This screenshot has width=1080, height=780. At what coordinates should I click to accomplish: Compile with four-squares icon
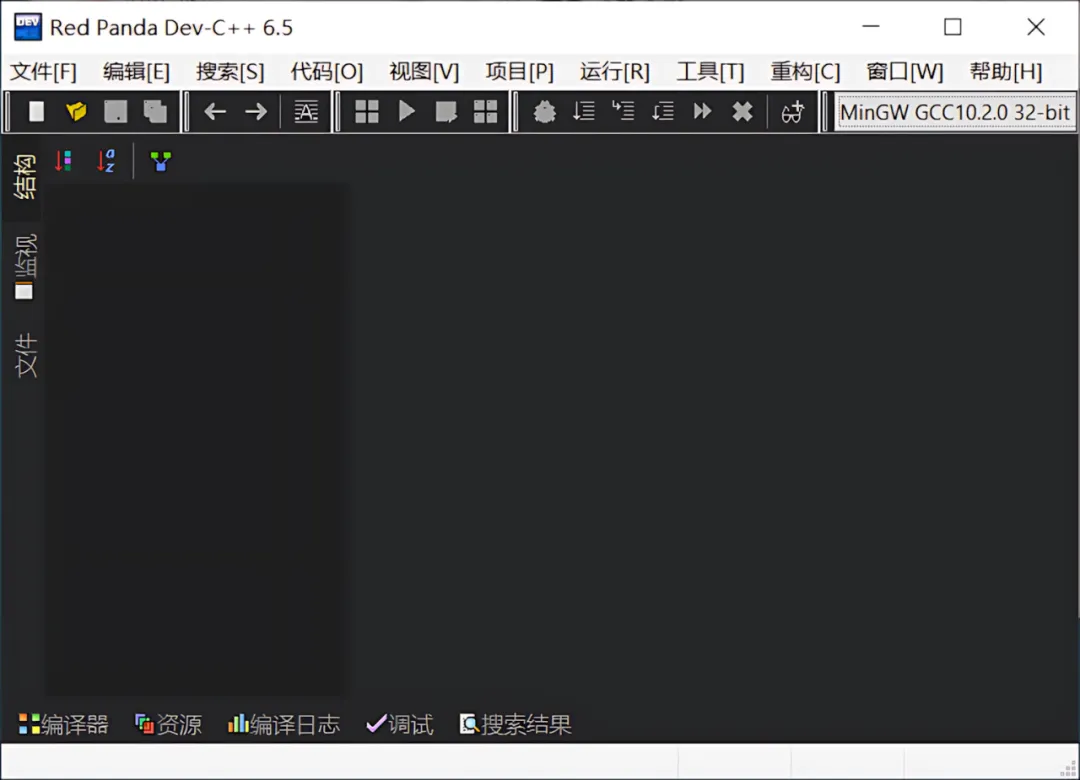[366, 112]
